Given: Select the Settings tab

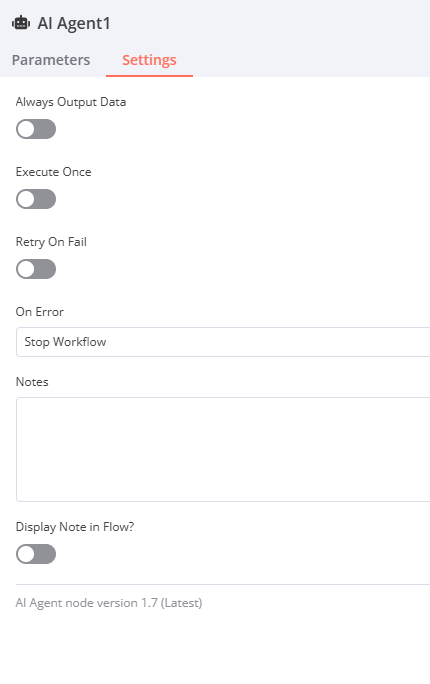Looking at the screenshot, I should click(149, 60).
